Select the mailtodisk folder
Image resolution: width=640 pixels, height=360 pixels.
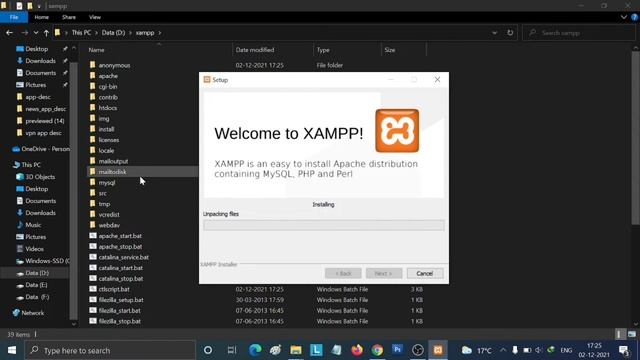click(x=112, y=172)
